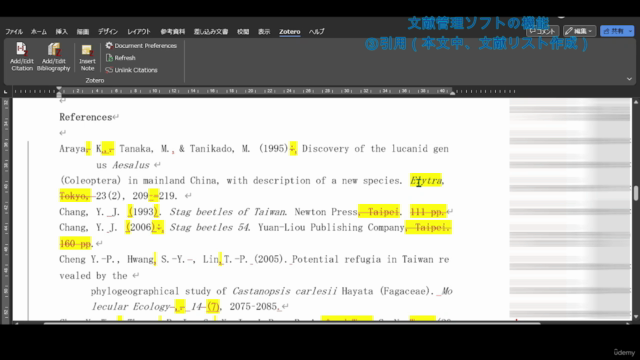Open the 編集 mode dropdown
Image resolution: width=640 pixels, height=360 pixels.
[x=579, y=31]
